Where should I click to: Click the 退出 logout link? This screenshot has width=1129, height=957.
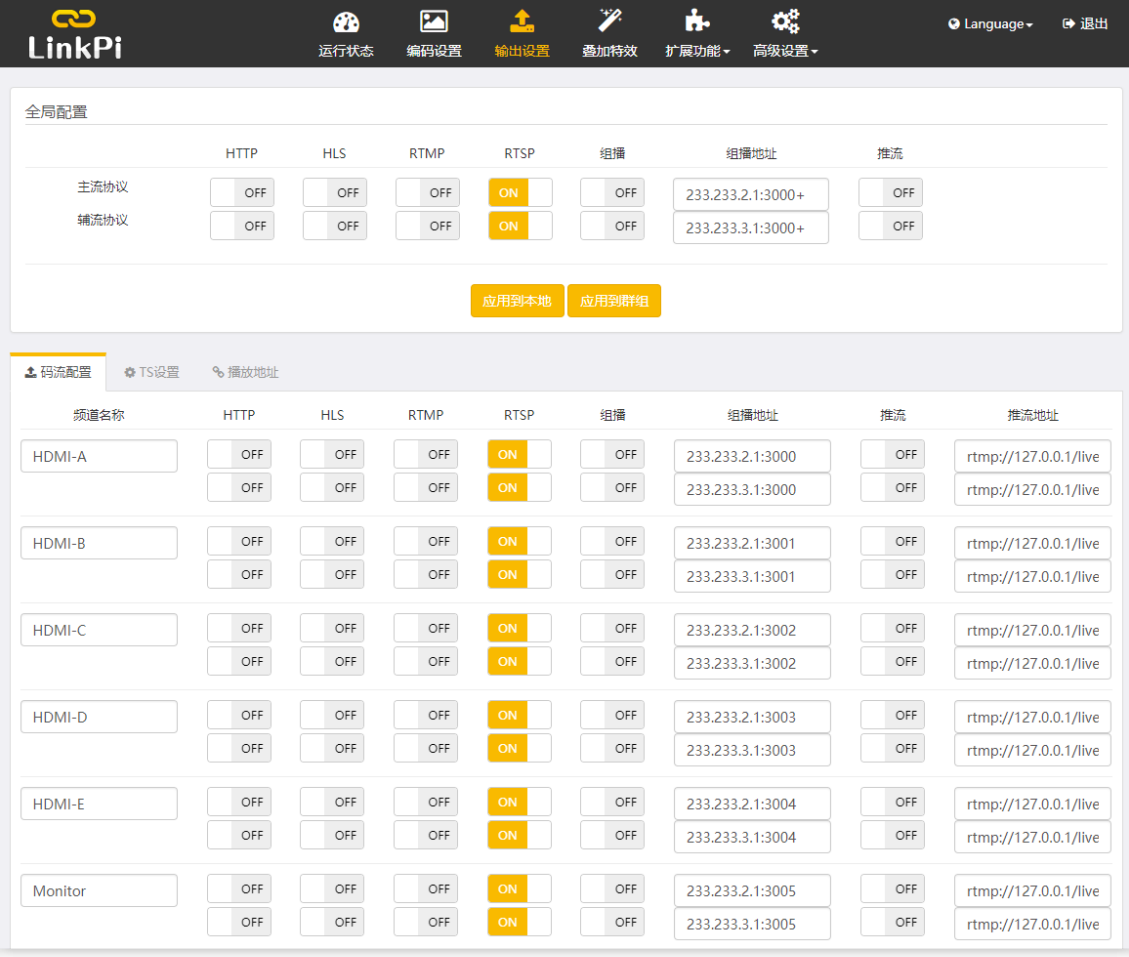point(1085,24)
